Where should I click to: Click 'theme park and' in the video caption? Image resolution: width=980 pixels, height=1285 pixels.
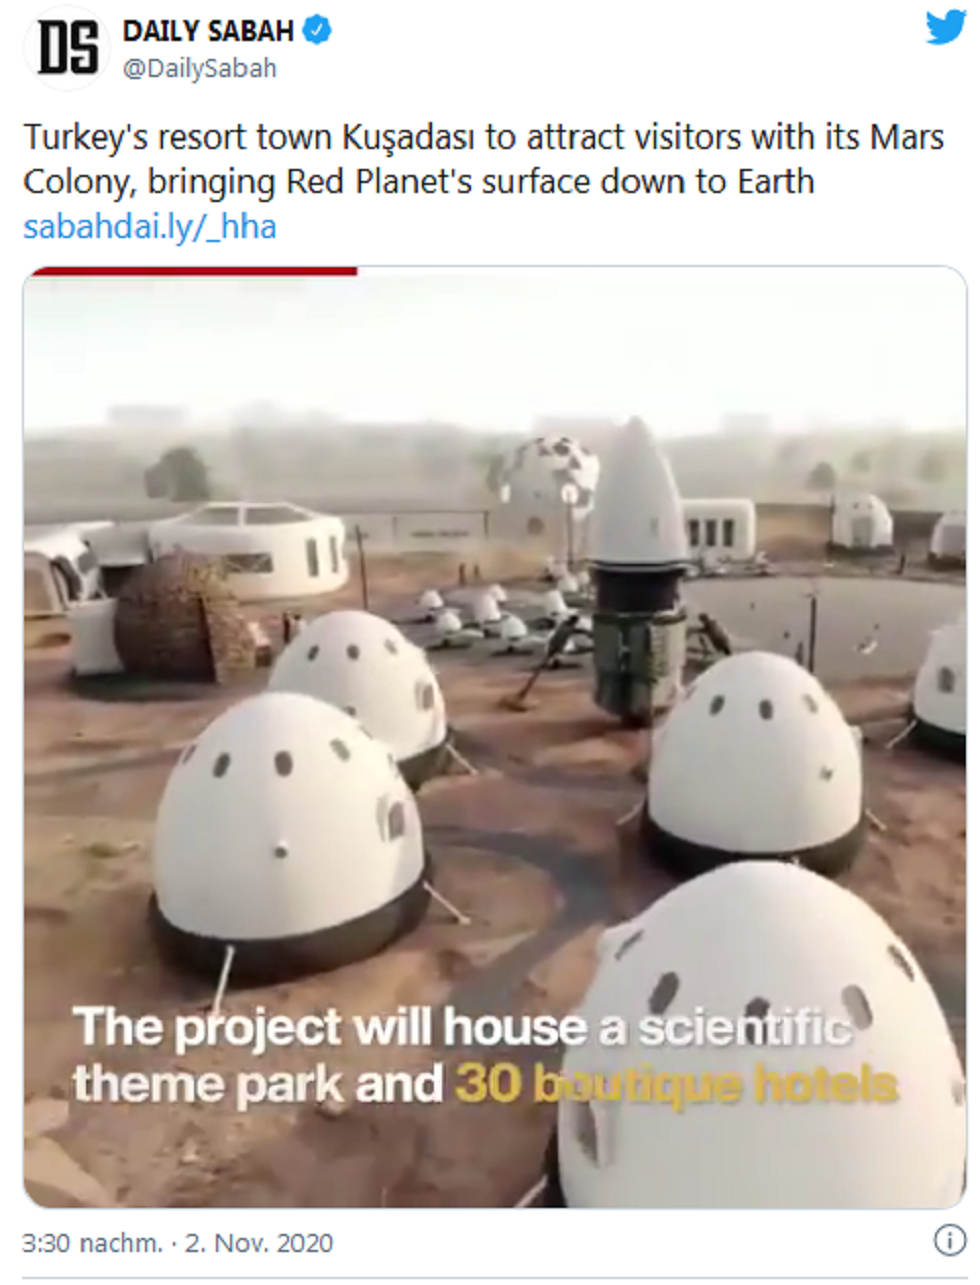click(258, 1084)
